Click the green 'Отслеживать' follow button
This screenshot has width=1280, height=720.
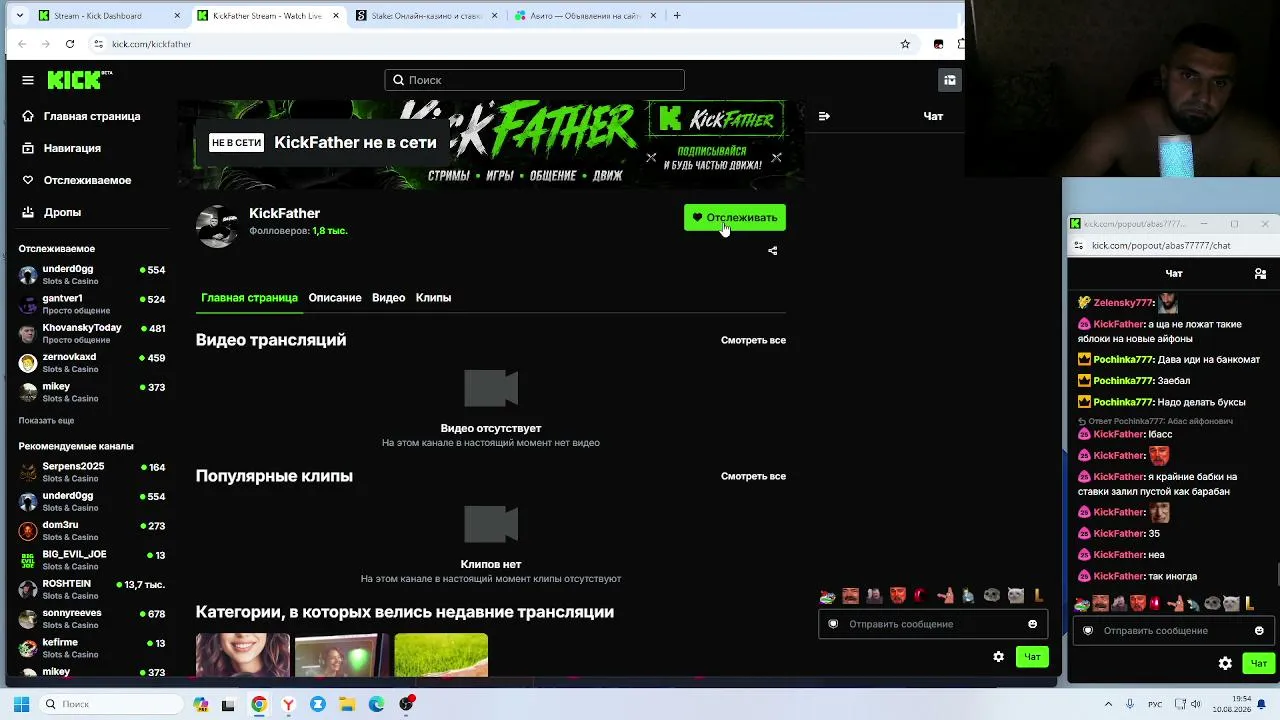pyautogui.click(x=735, y=218)
